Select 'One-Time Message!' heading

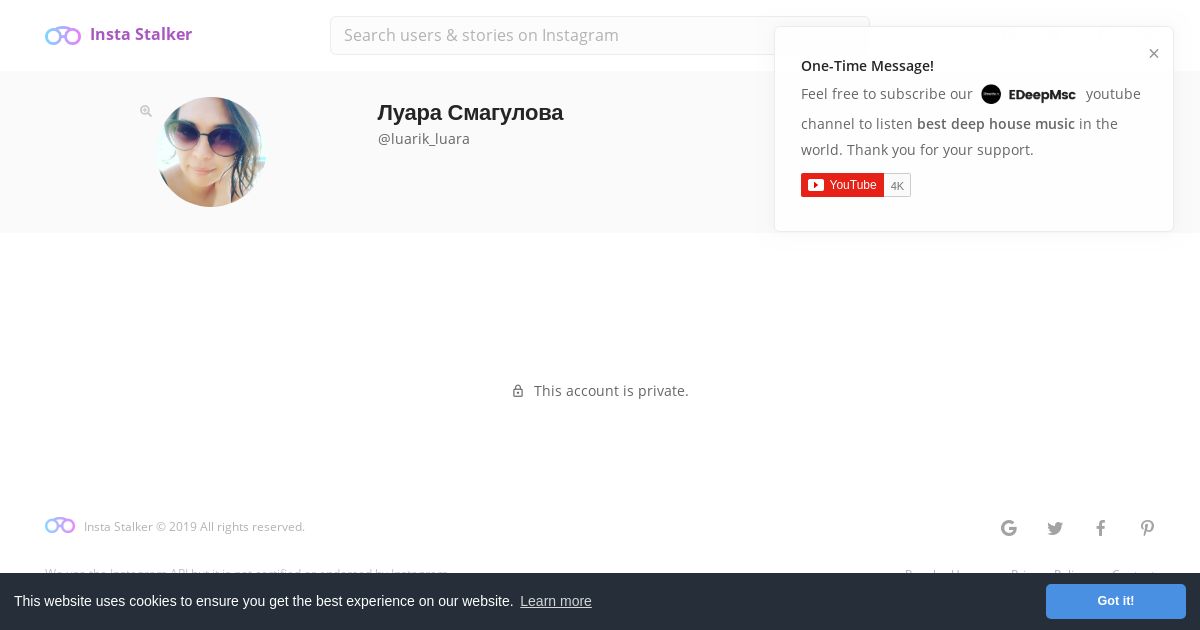pyautogui.click(x=867, y=66)
